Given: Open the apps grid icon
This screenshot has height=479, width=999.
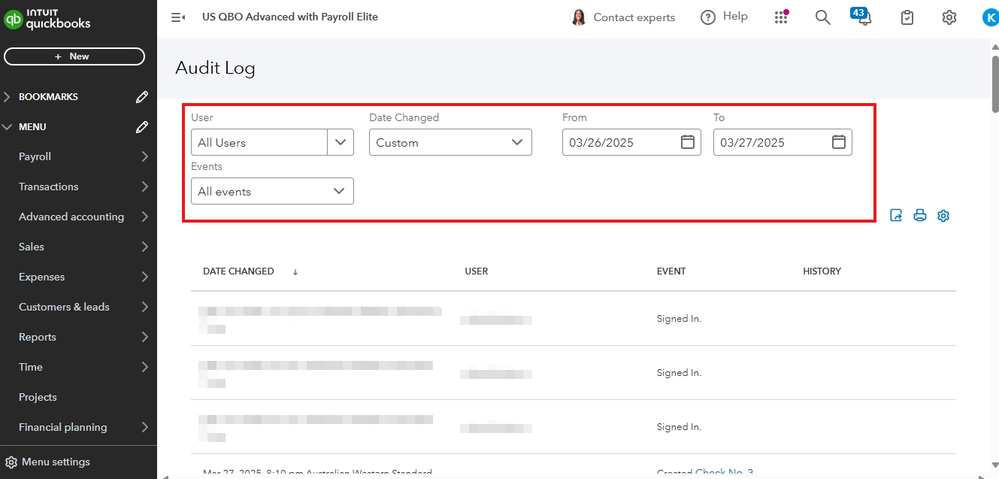Looking at the screenshot, I should 781,17.
